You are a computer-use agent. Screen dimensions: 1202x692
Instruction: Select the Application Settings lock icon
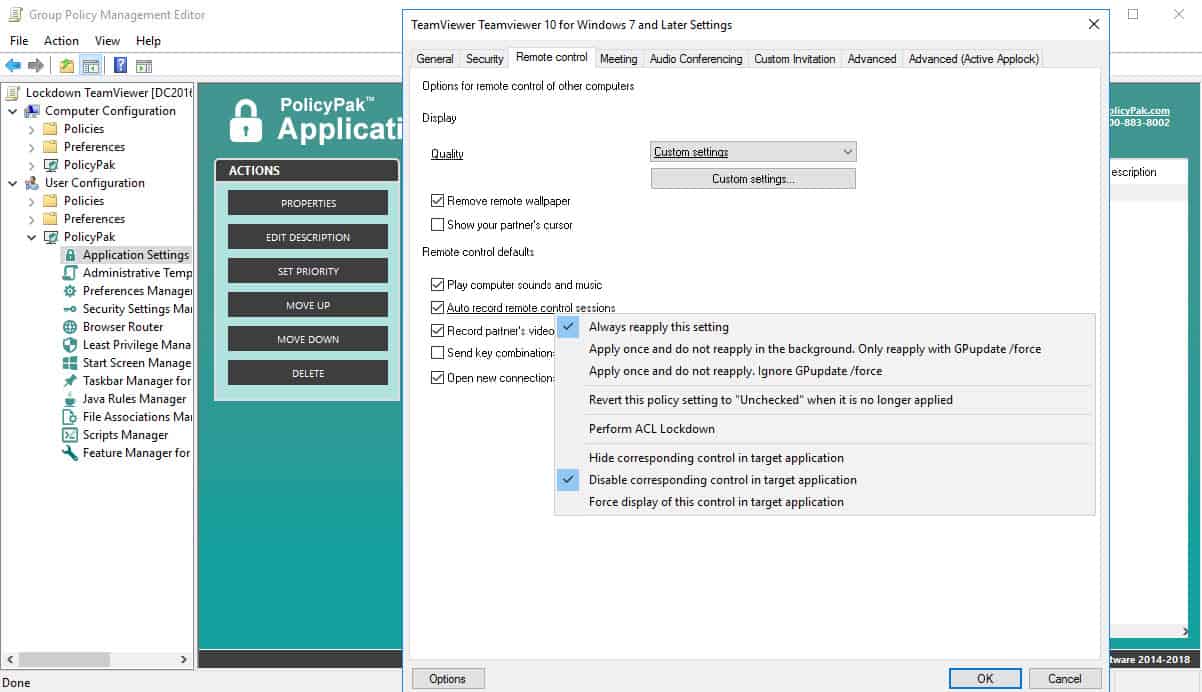click(x=70, y=255)
